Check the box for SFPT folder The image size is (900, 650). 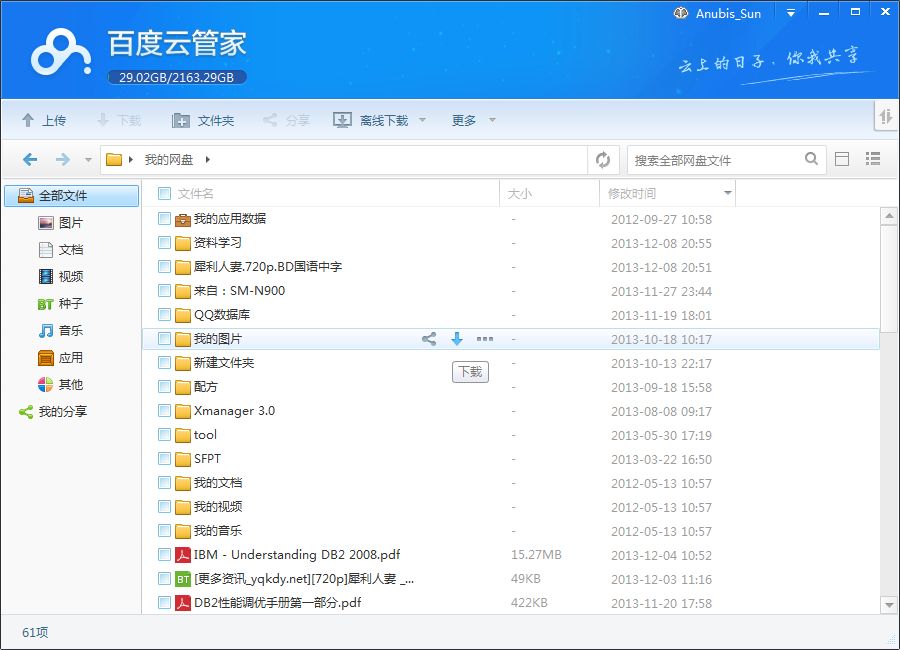164,459
